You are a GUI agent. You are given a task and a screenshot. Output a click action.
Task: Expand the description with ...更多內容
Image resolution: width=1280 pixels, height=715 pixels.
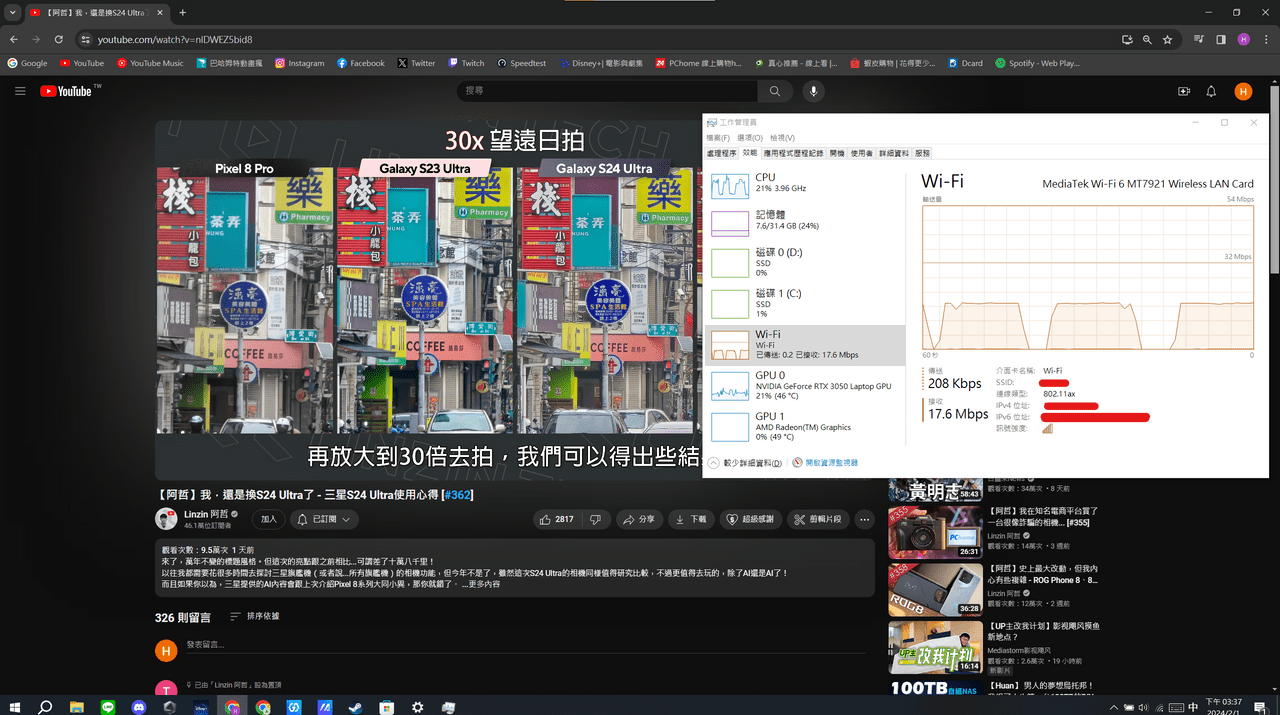480,583
